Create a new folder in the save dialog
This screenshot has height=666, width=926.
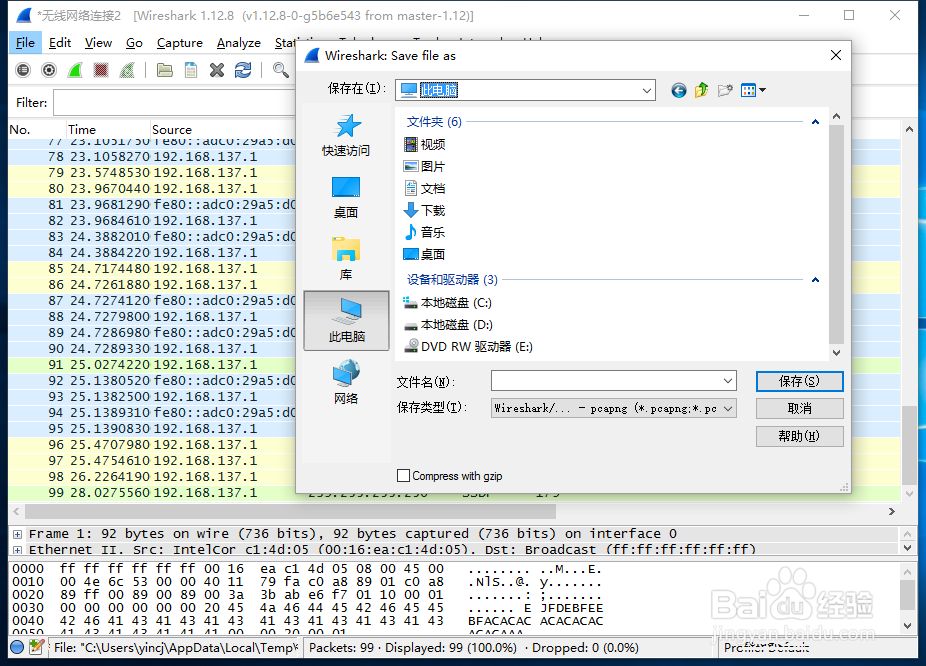725,90
